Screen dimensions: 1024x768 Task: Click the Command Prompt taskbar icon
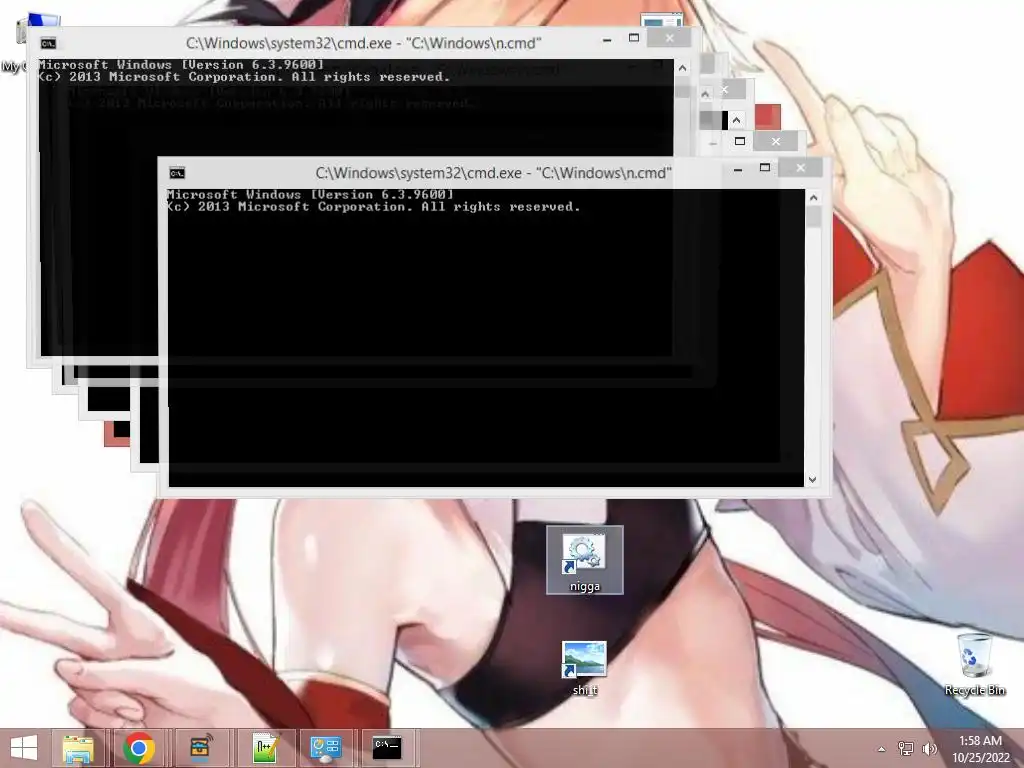(x=387, y=748)
